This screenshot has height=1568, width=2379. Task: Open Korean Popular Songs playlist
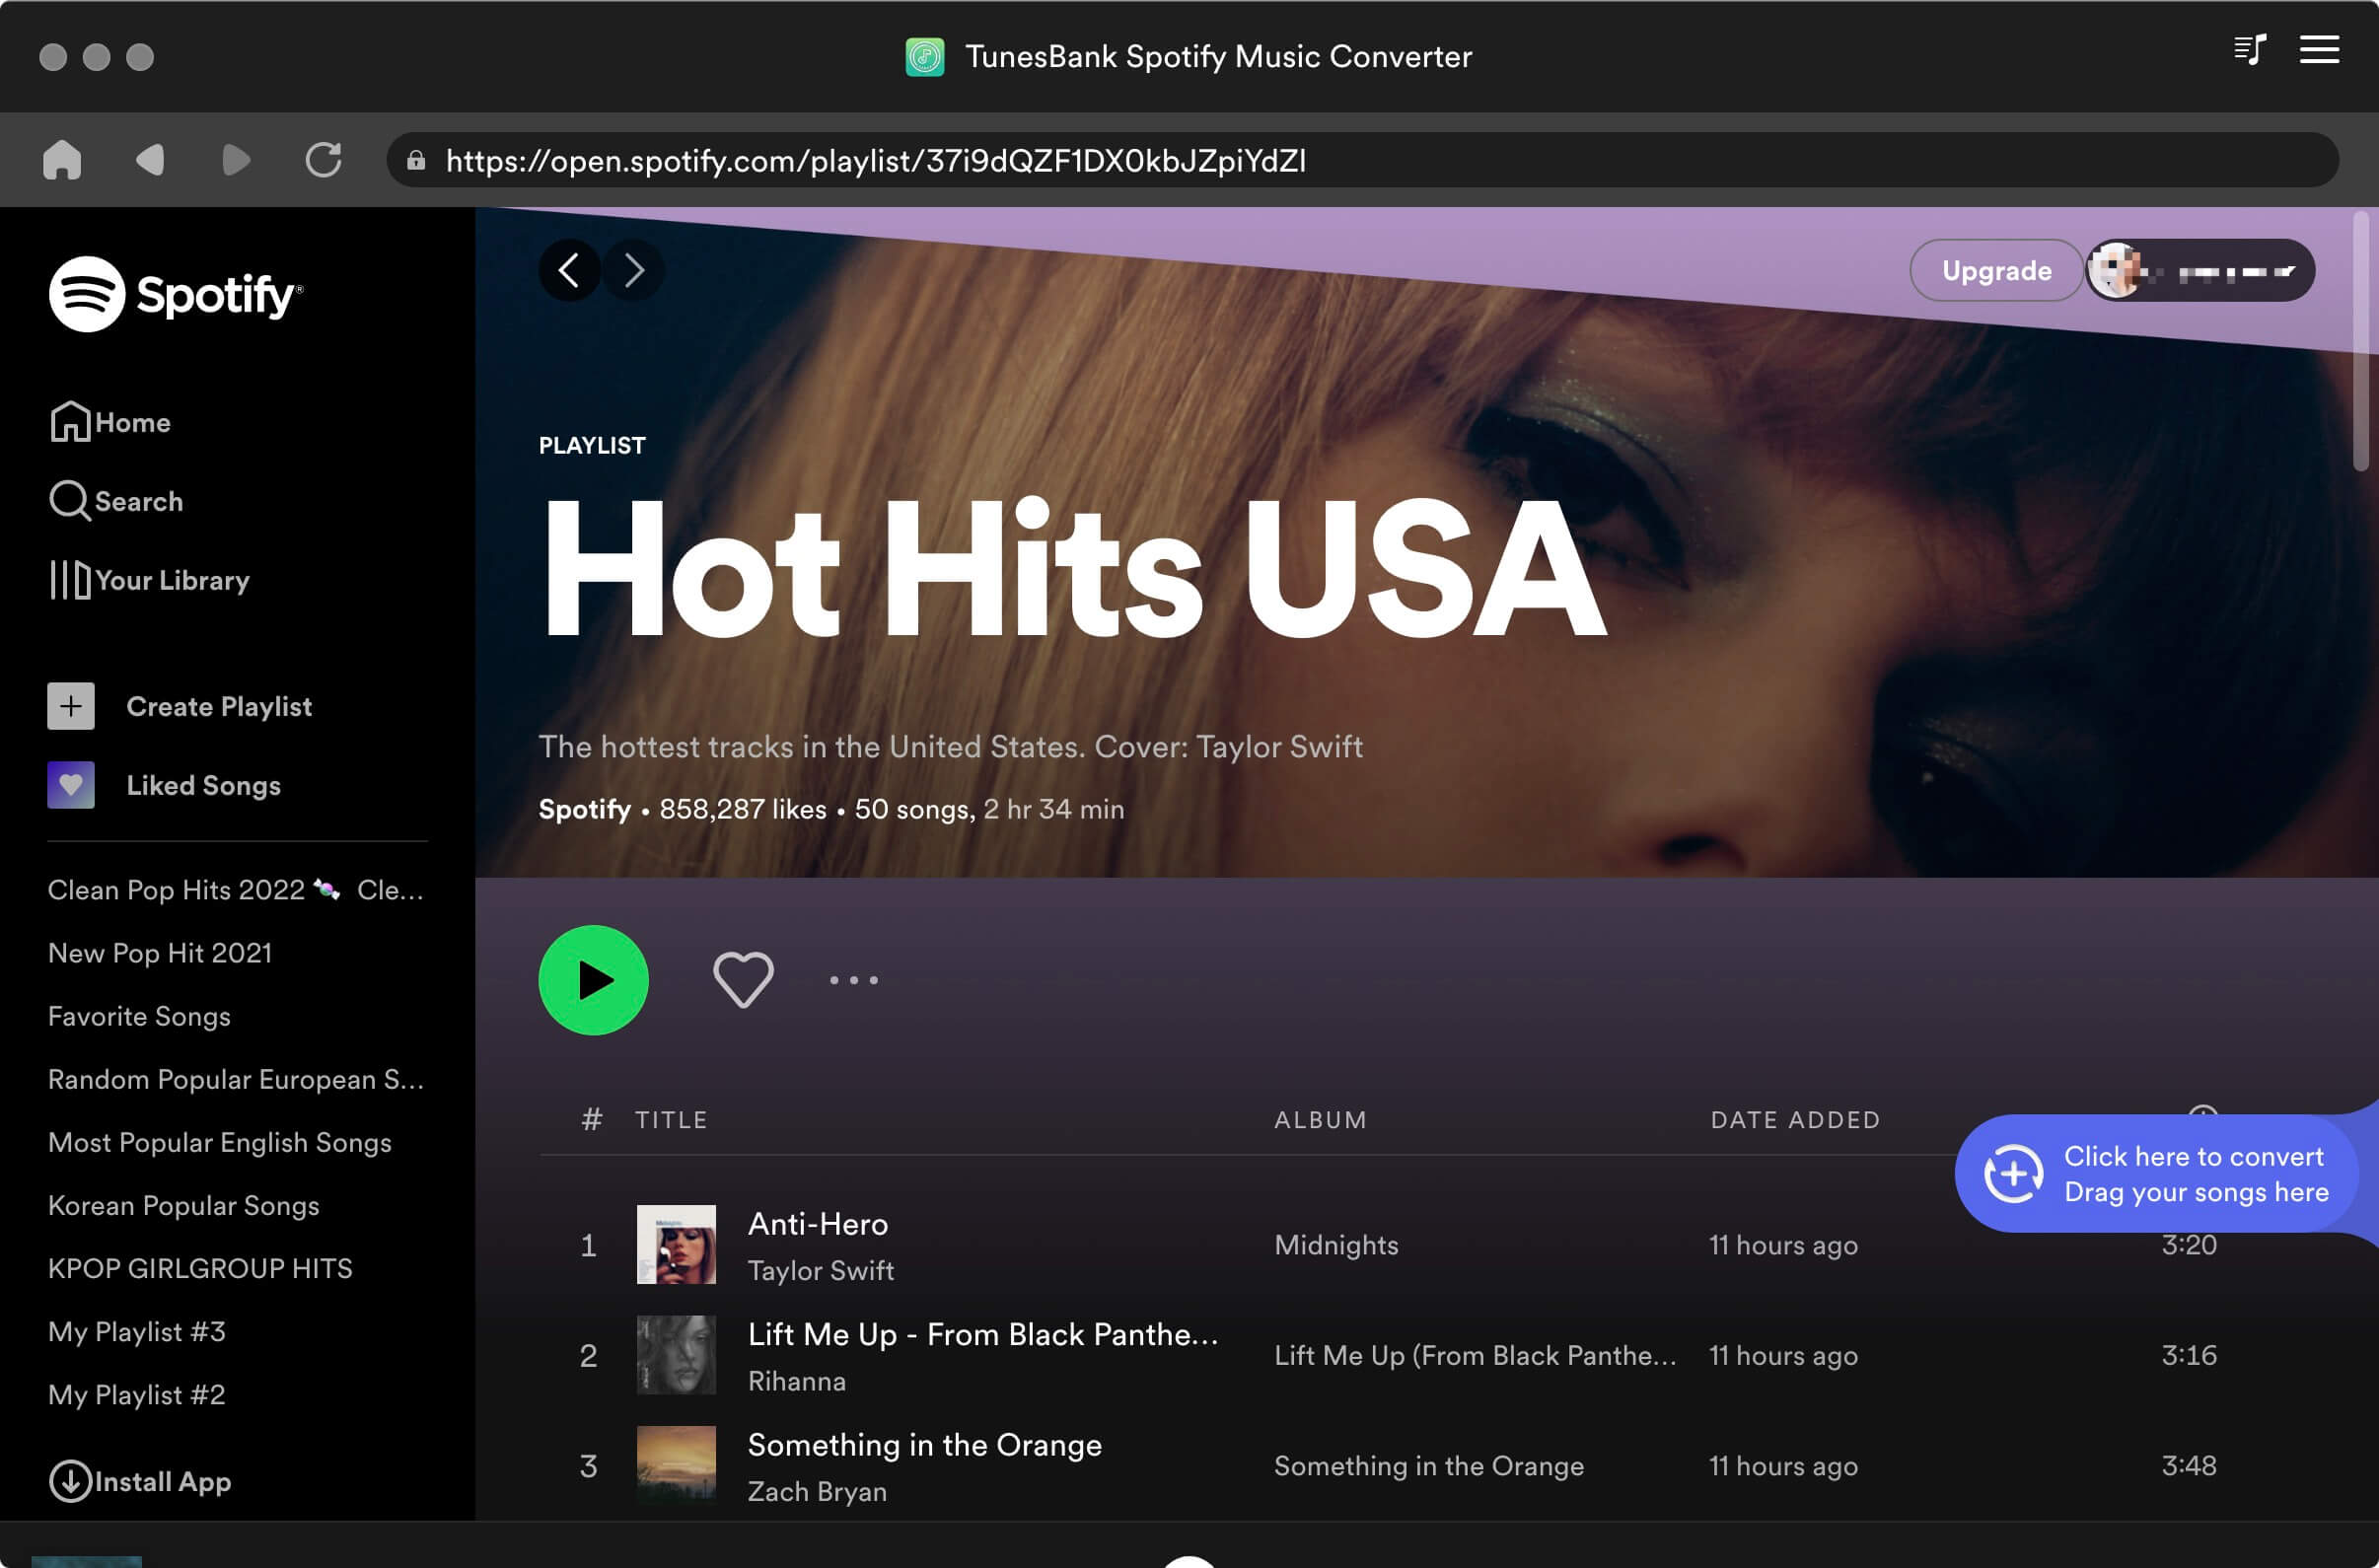click(x=184, y=1205)
